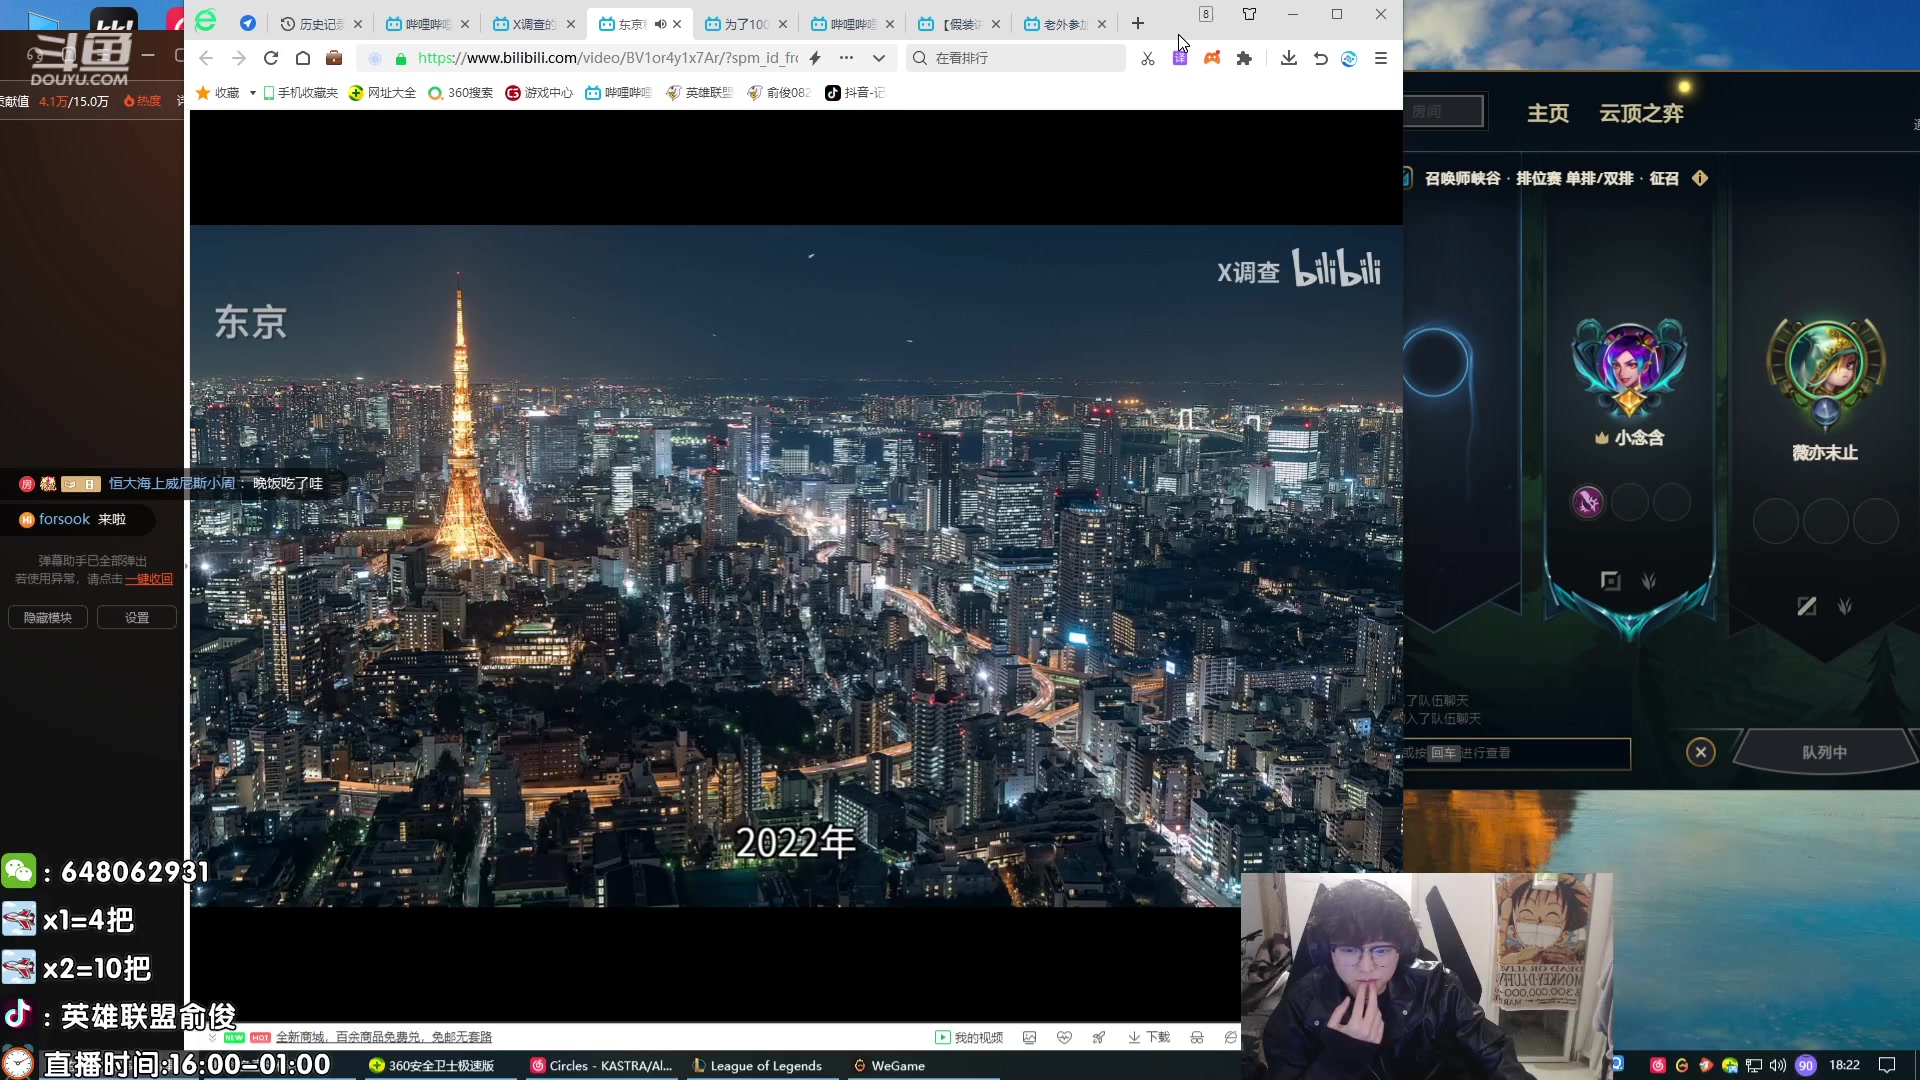The width and height of the screenshot is (1920, 1080).
Task: Cancel the queue with the X button
Action: click(x=1701, y=752)
